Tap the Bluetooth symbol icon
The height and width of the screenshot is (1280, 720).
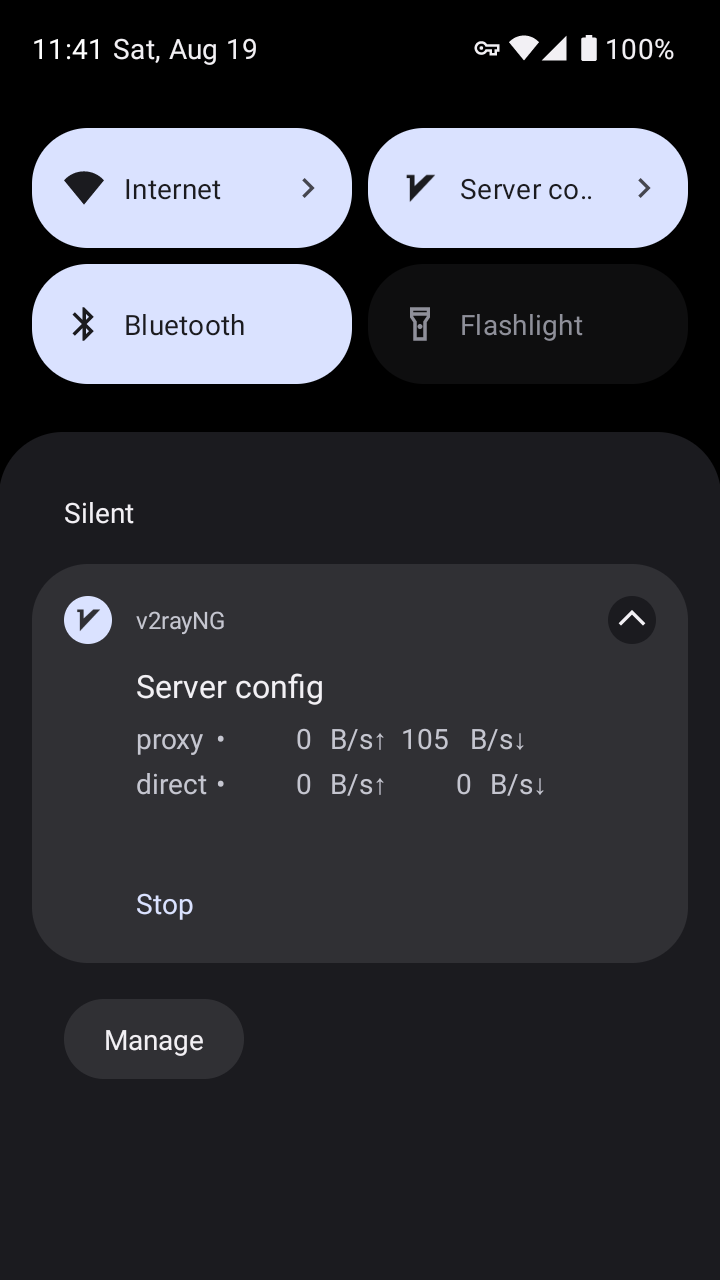coord(84,325)
